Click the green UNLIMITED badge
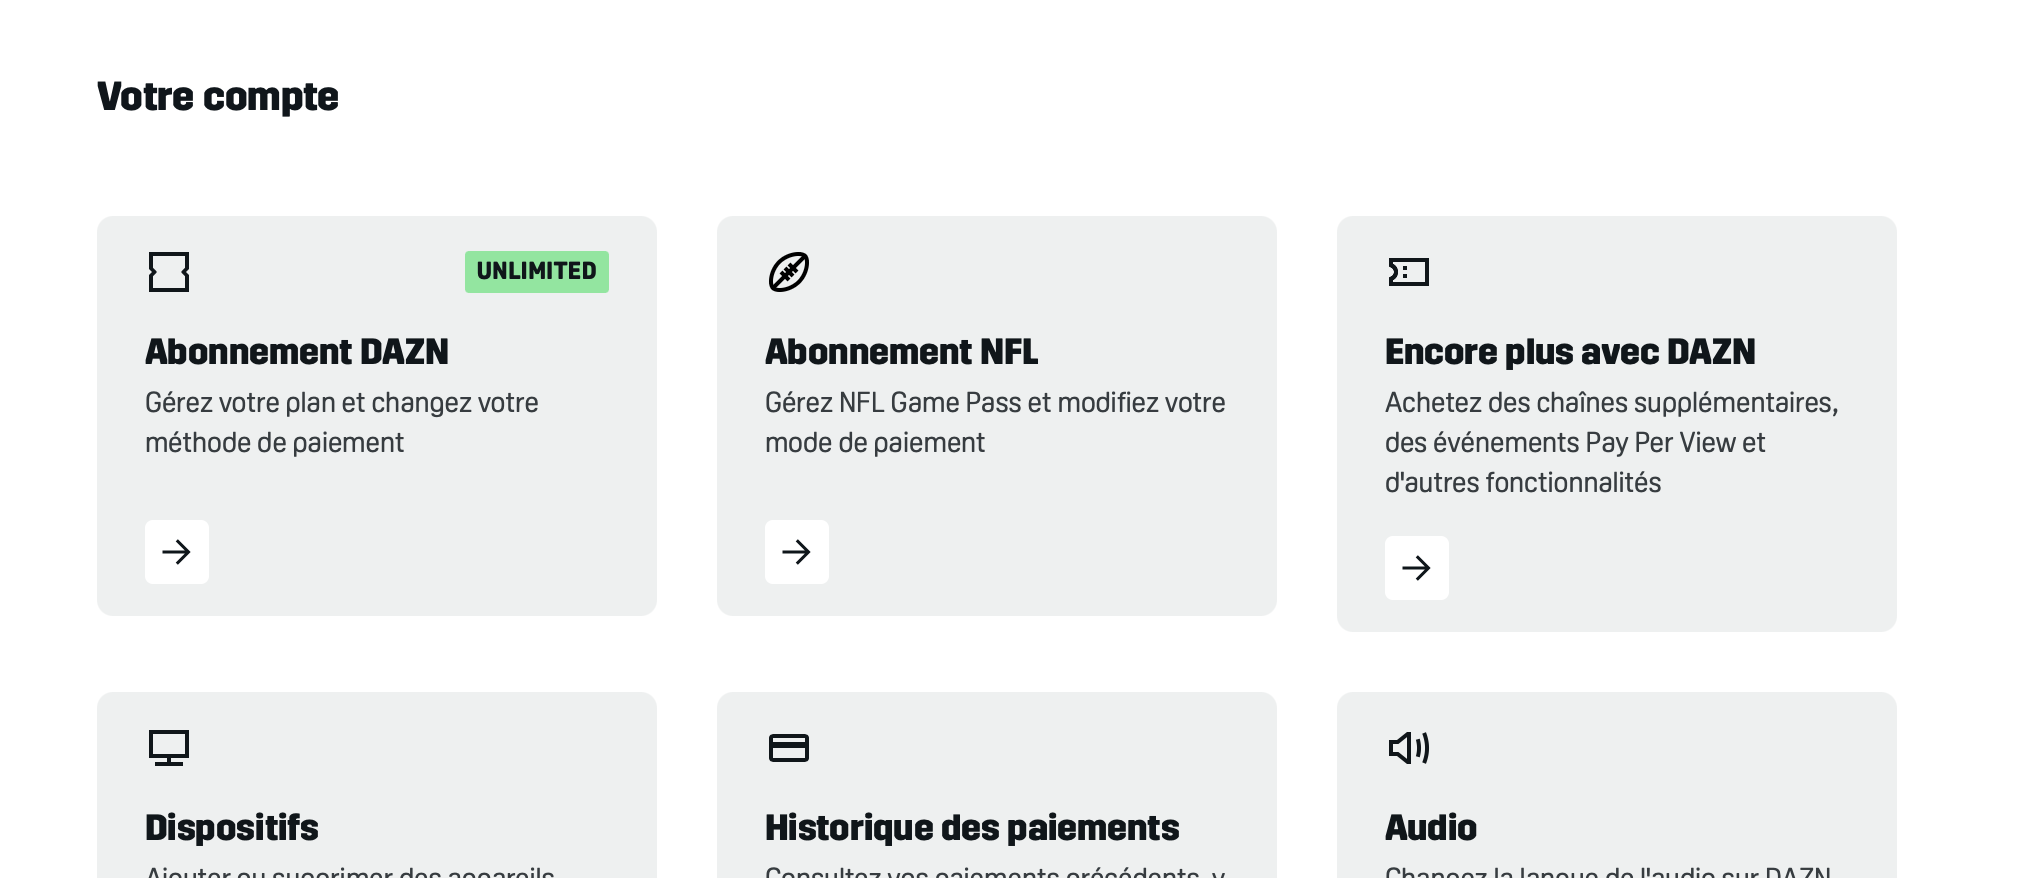 537,272
